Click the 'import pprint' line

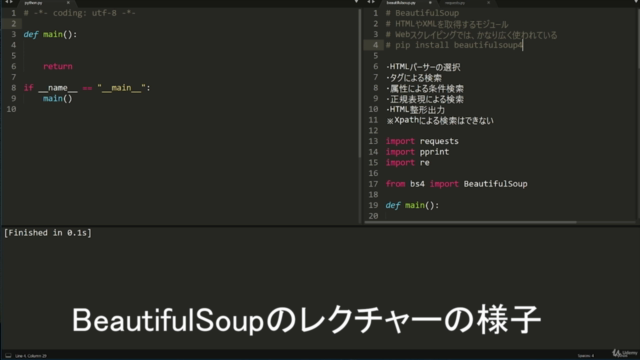[417, 152]
